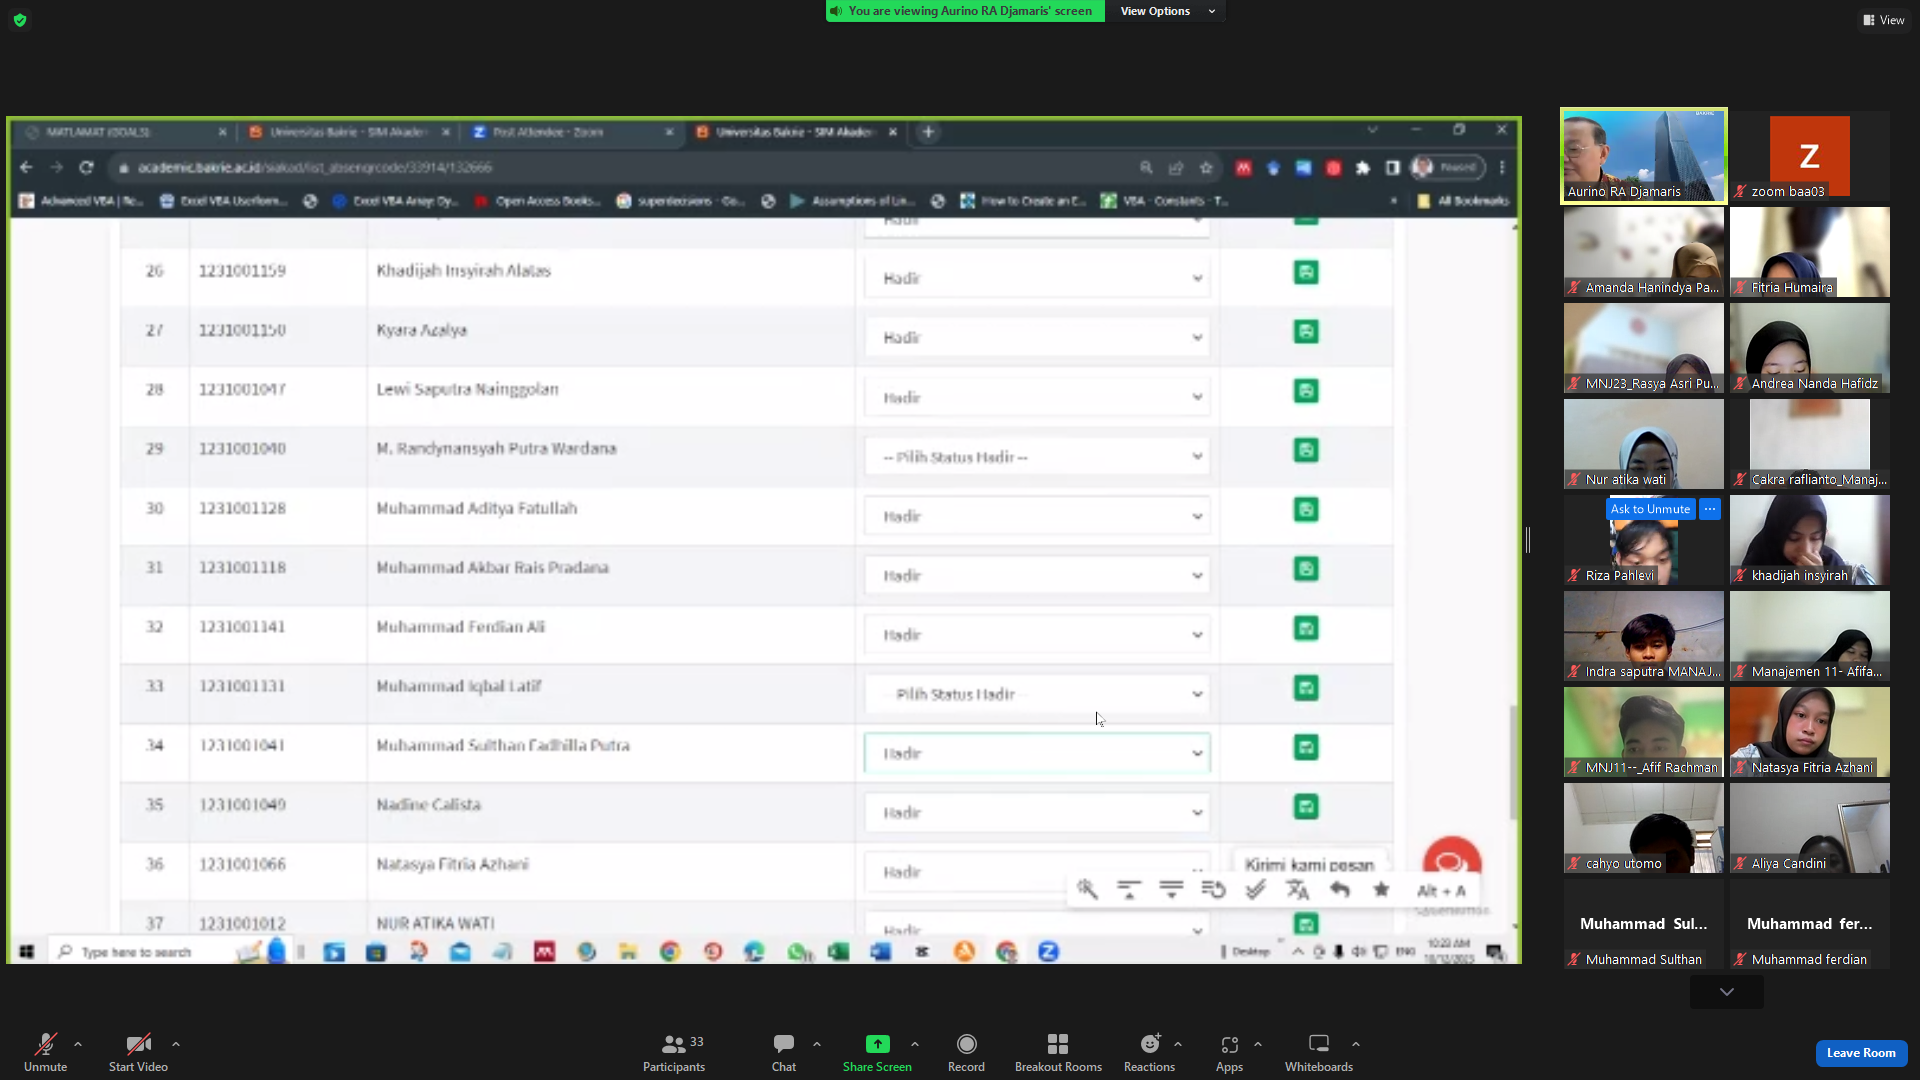This screenshot has width=1920, height=1080.
Task: Open the Participants panel
Action: [674, 1052]
